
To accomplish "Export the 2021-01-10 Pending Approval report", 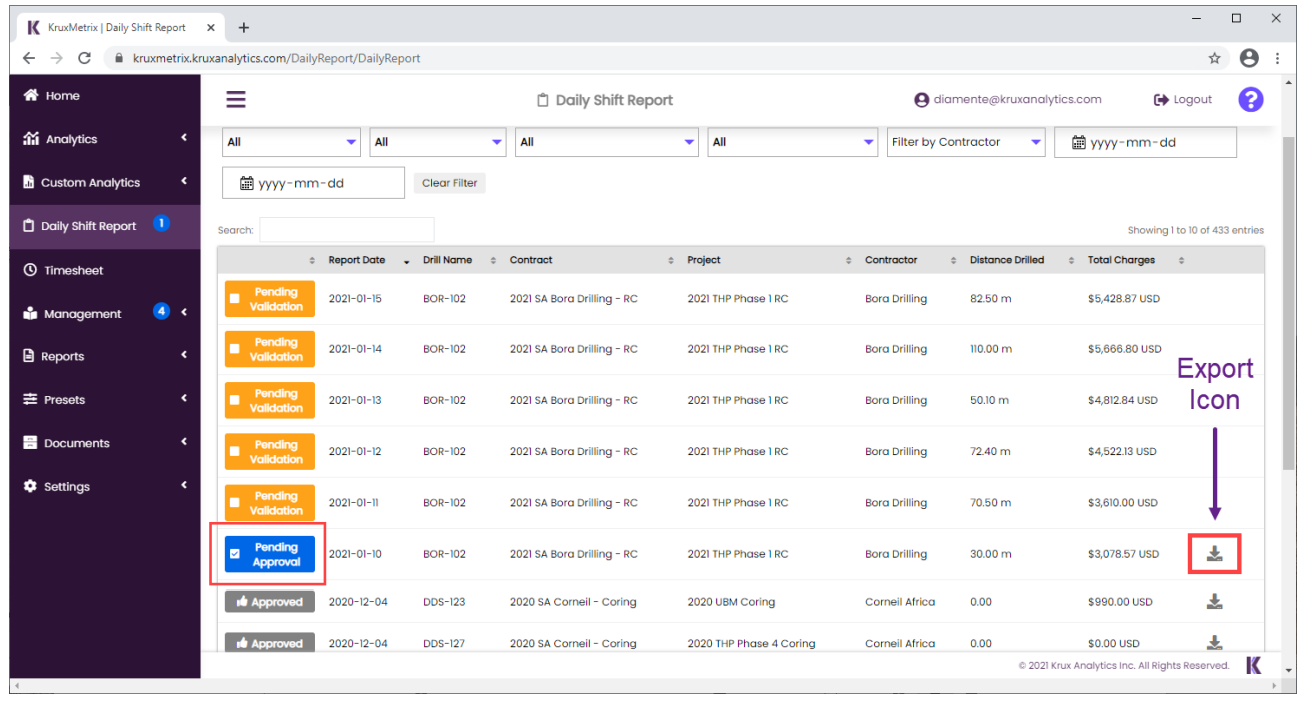I will pos(1214,554).
